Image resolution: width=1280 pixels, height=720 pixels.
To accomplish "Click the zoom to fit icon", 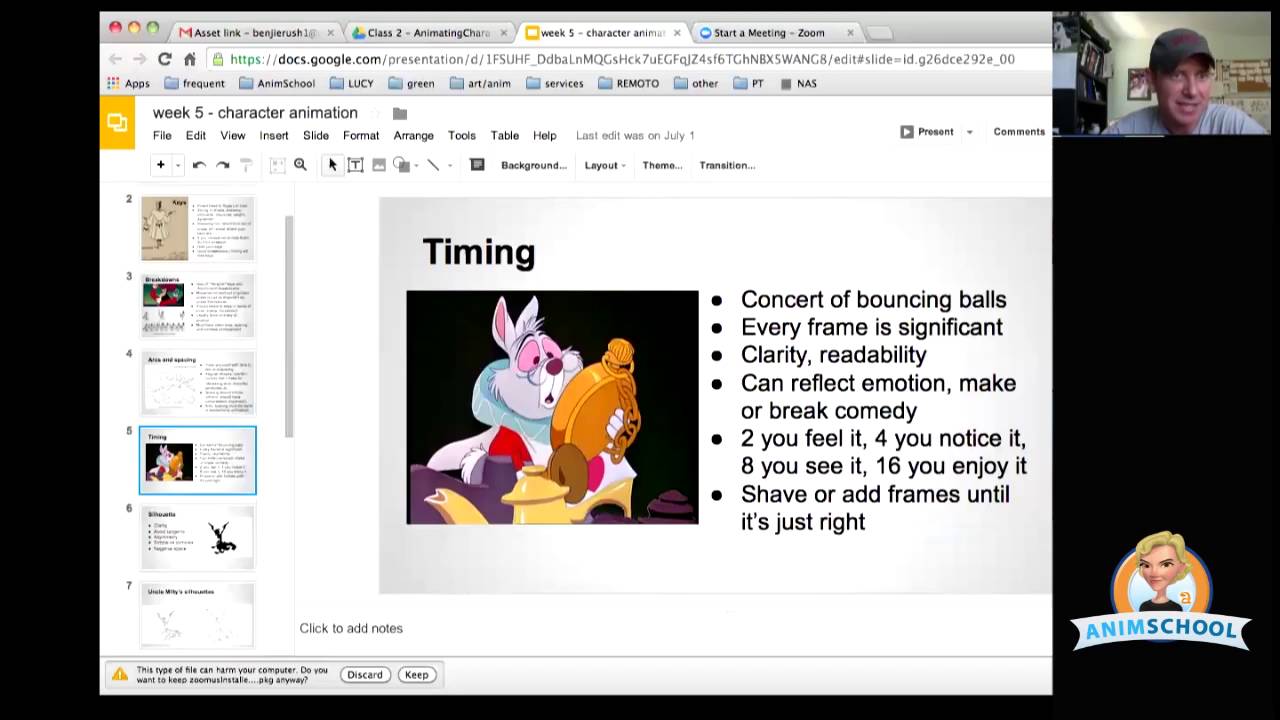I will click(277, 165).
